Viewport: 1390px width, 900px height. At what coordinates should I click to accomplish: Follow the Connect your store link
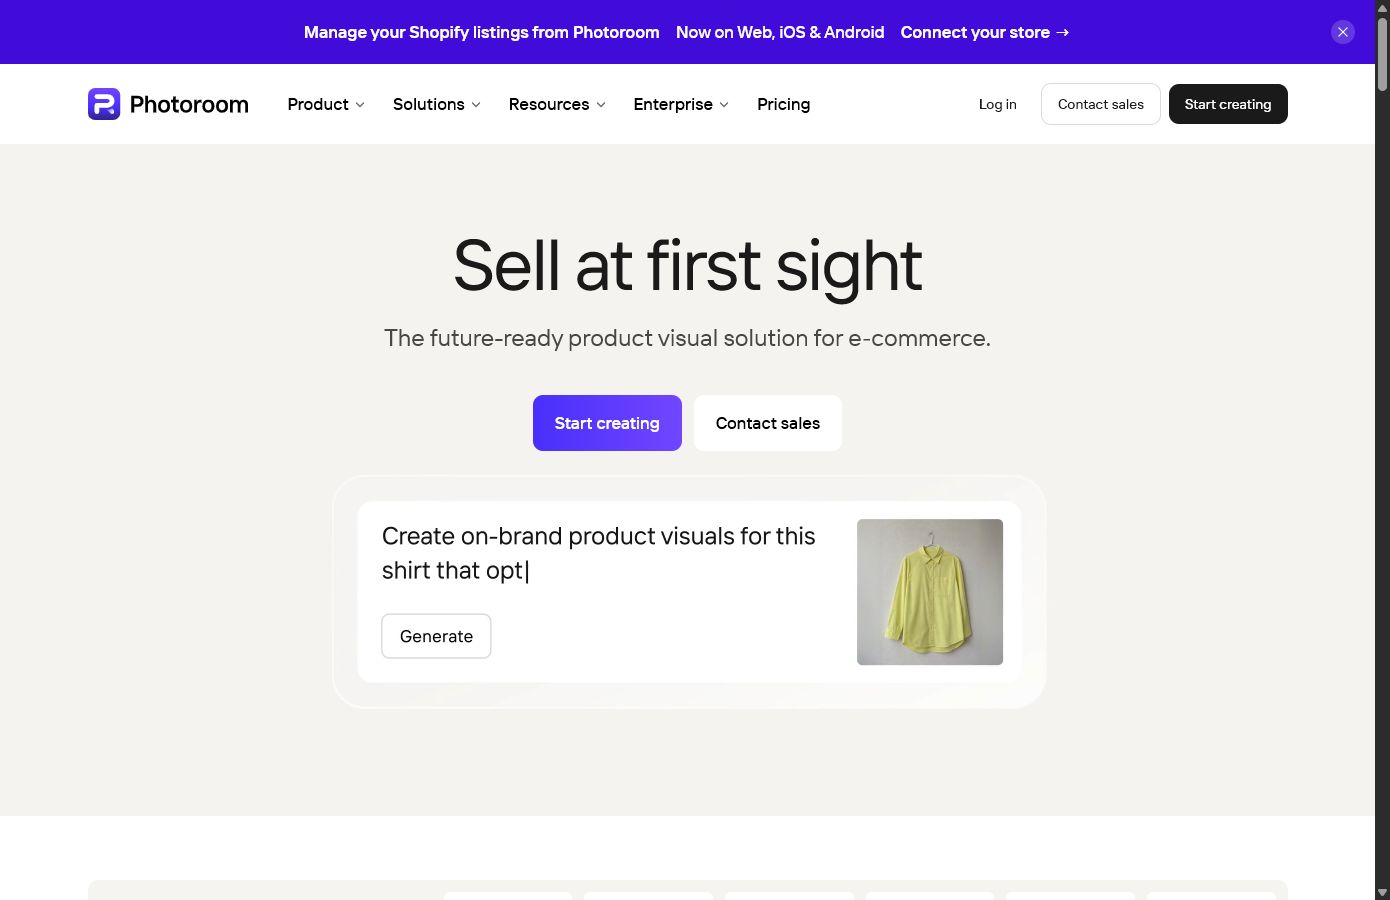click(985, 32)
